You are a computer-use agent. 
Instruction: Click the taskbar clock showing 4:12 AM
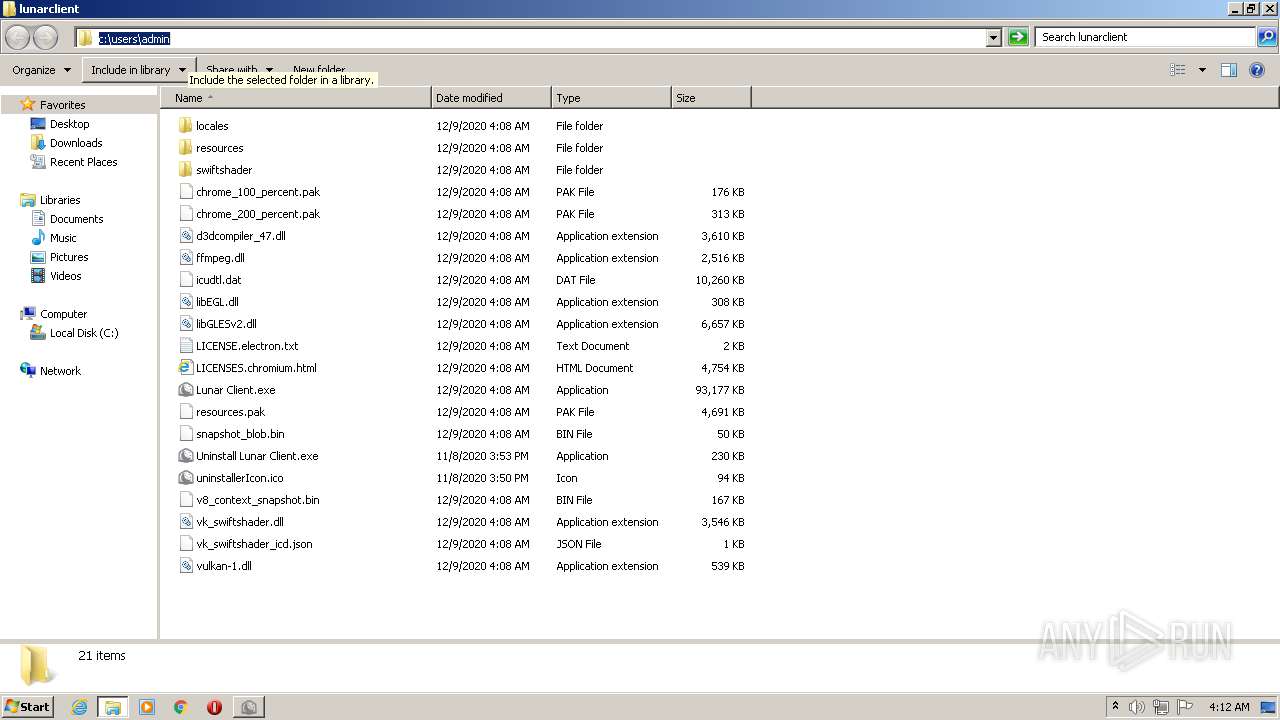click(1229, 707)
